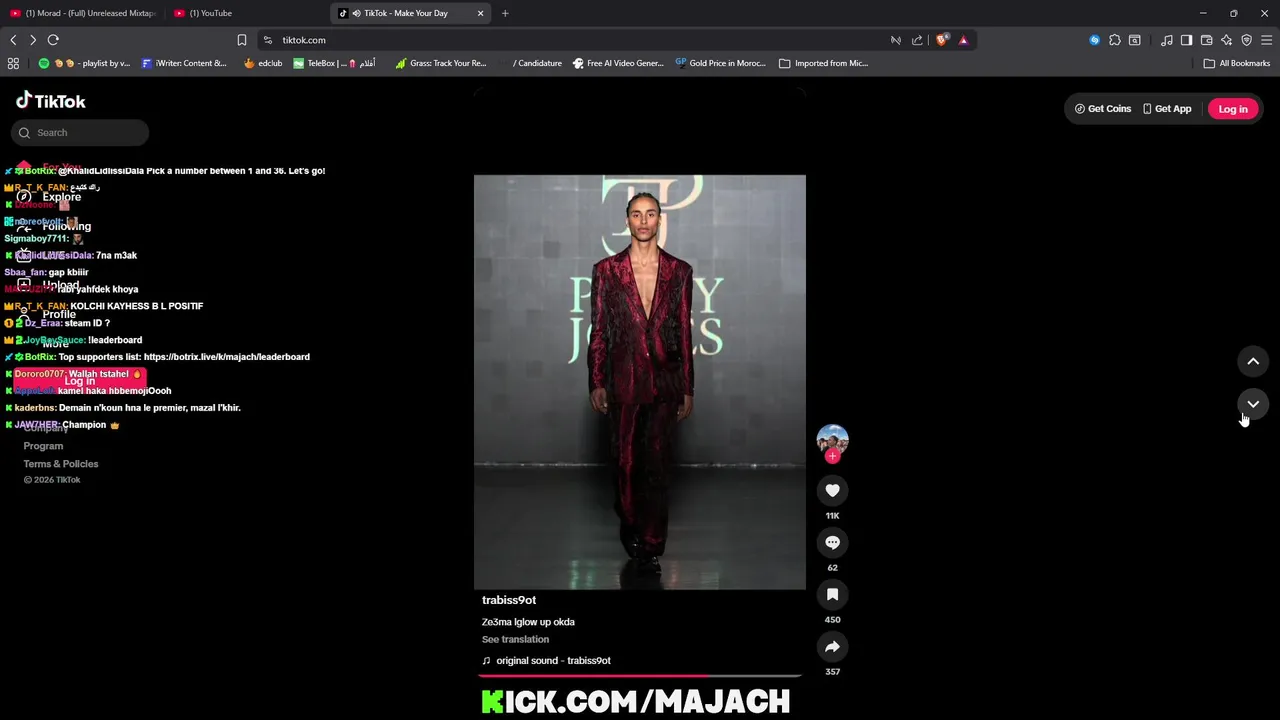This screenshot has width=1280, height=720.
Task: Open the Spotify playlist bookmark
Action: point(84,63)
